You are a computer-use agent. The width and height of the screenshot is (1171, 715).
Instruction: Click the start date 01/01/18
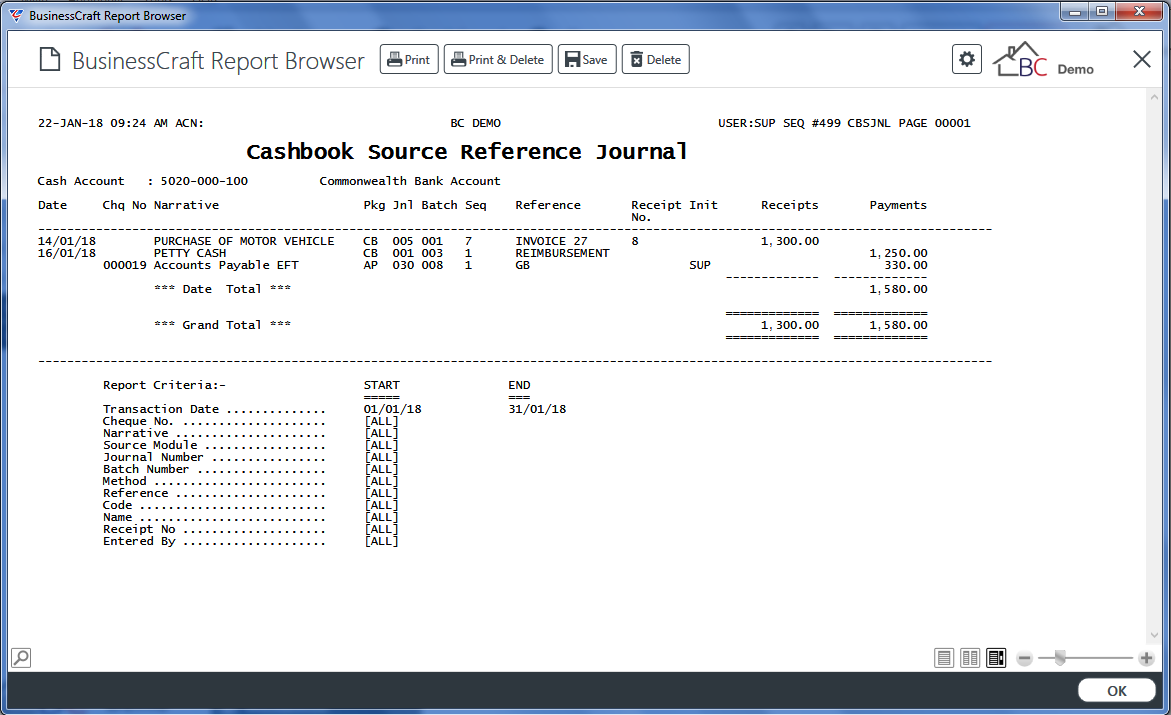tap(393, 409)
